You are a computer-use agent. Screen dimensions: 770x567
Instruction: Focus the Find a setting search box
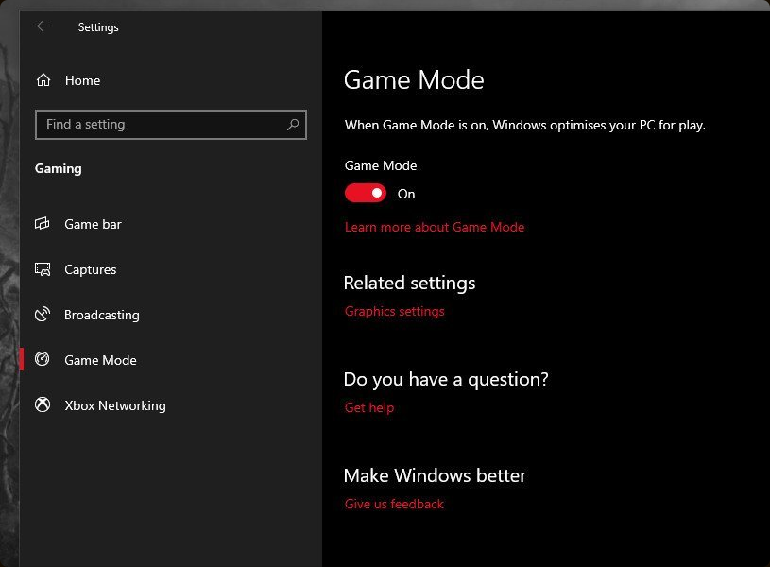pos(171,125)
